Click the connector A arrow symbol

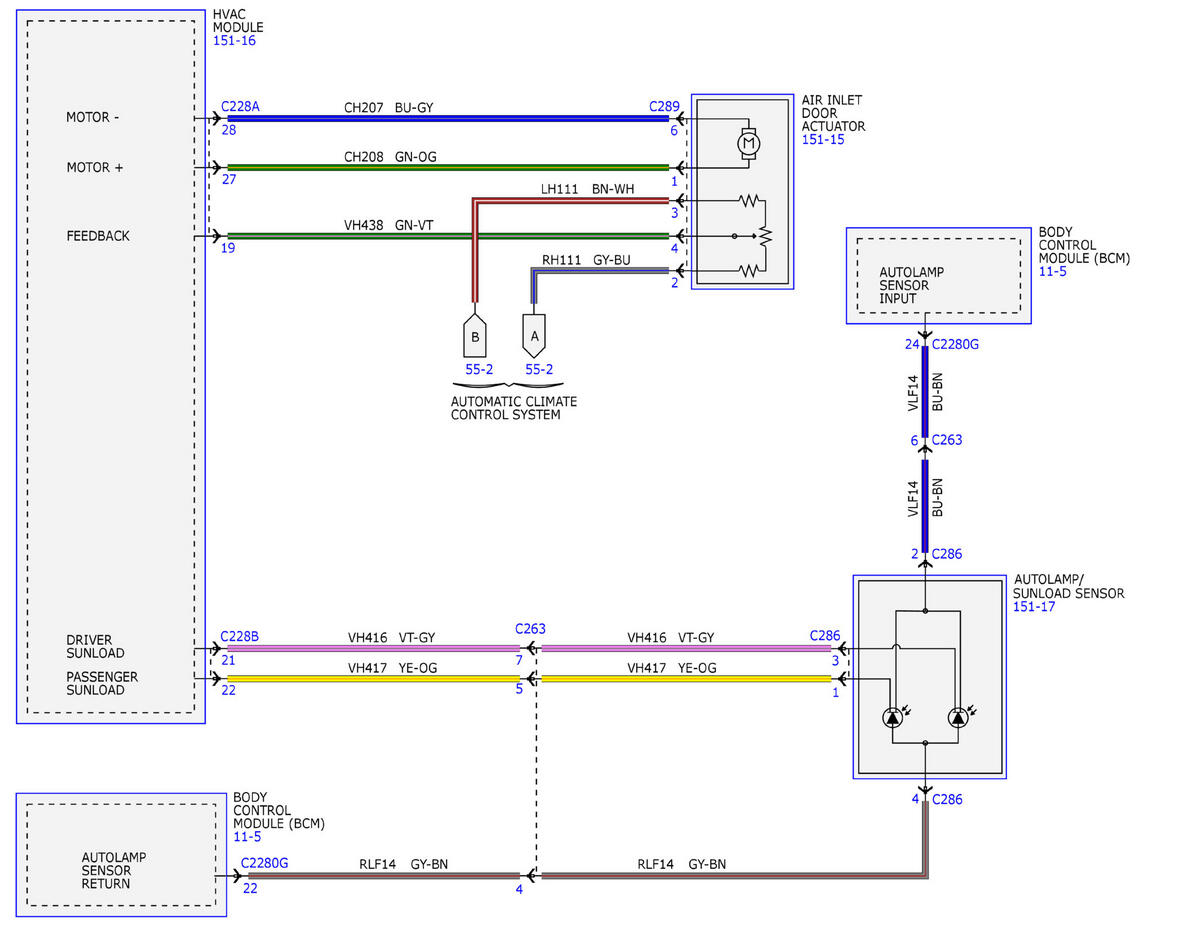pos(535,336)
